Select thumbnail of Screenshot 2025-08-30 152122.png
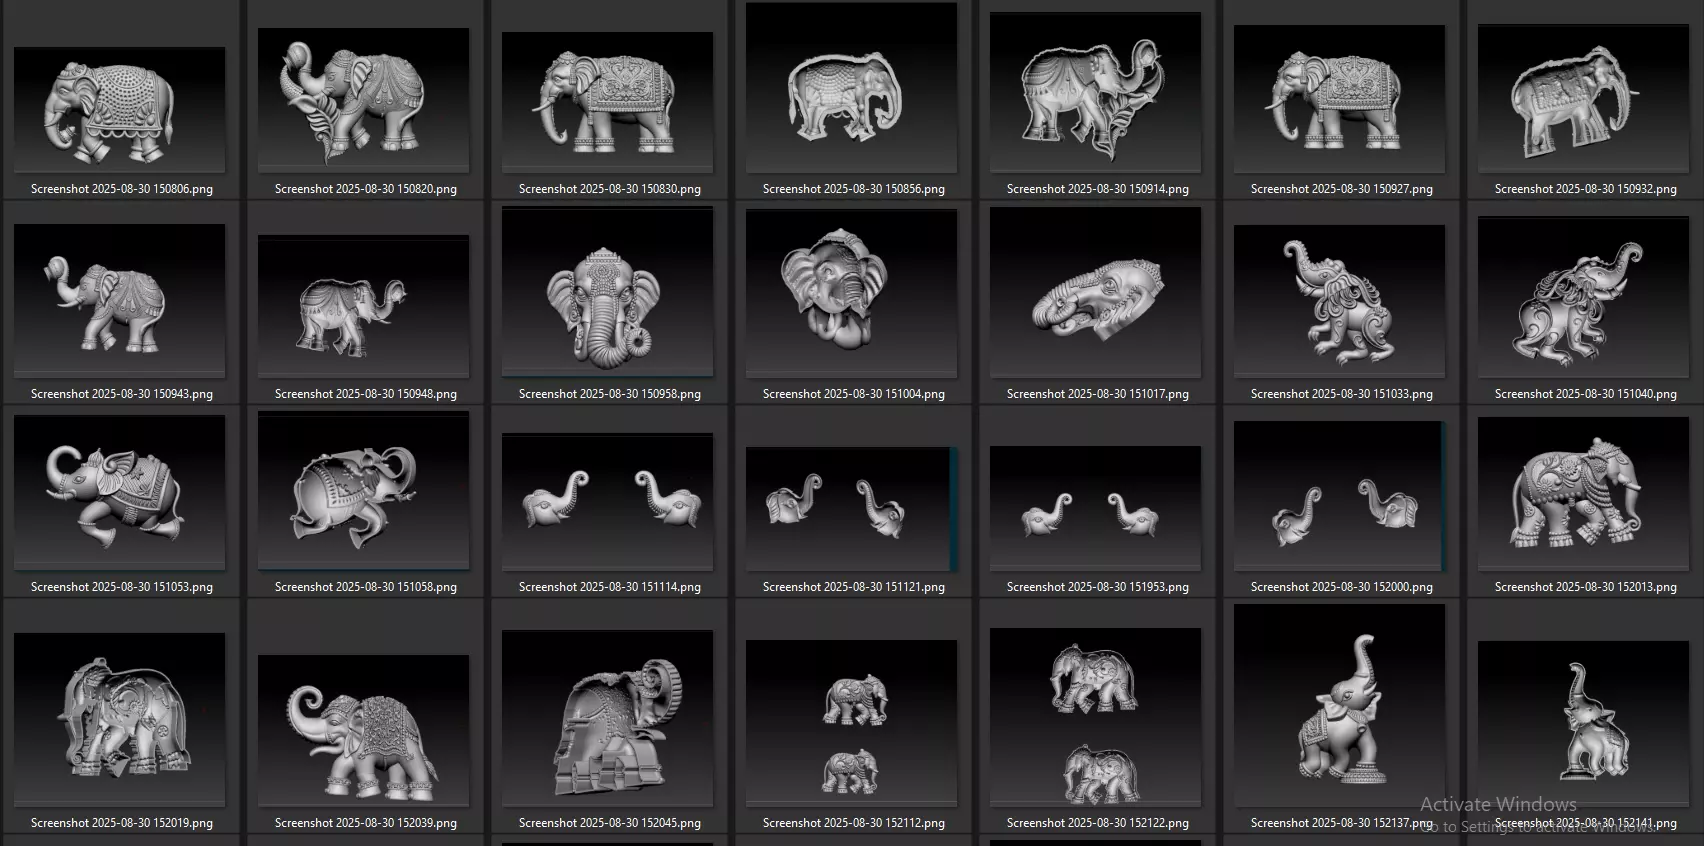Viewport: 1704px width, 846px height. coord(1096,717)
